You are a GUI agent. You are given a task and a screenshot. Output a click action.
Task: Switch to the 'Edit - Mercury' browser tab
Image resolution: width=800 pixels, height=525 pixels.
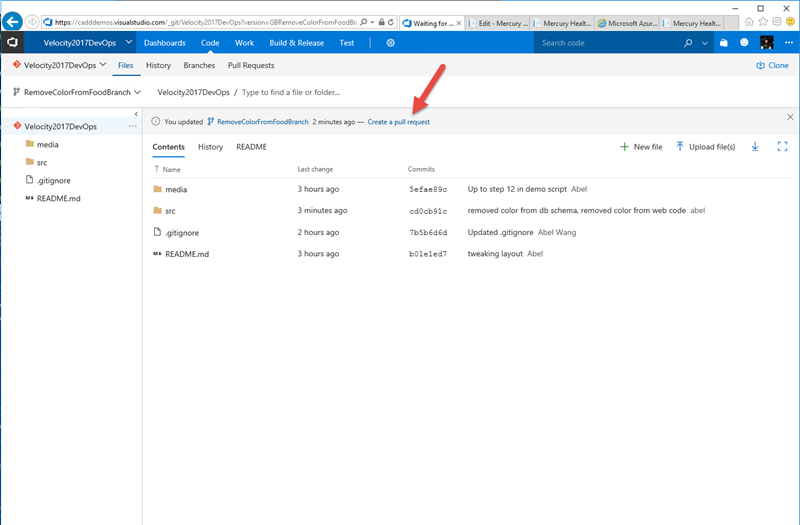498,23
